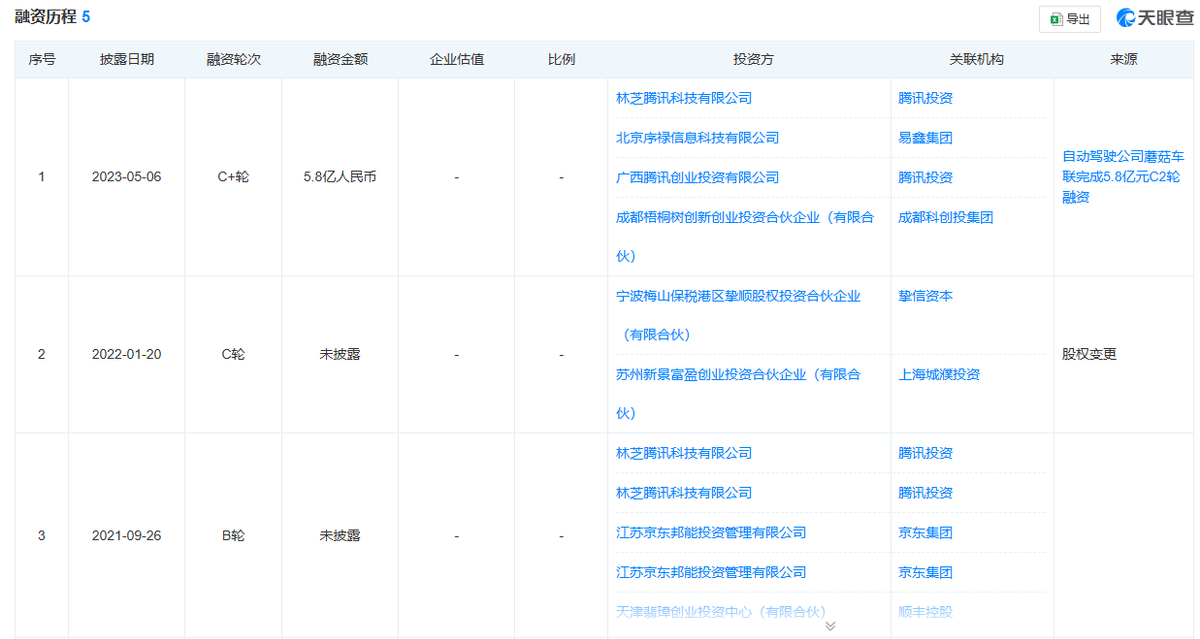Open 成都梧桐树创新创业投资合伙企业 link
This screenshot has width=1200, height=639.
[746, 236]
